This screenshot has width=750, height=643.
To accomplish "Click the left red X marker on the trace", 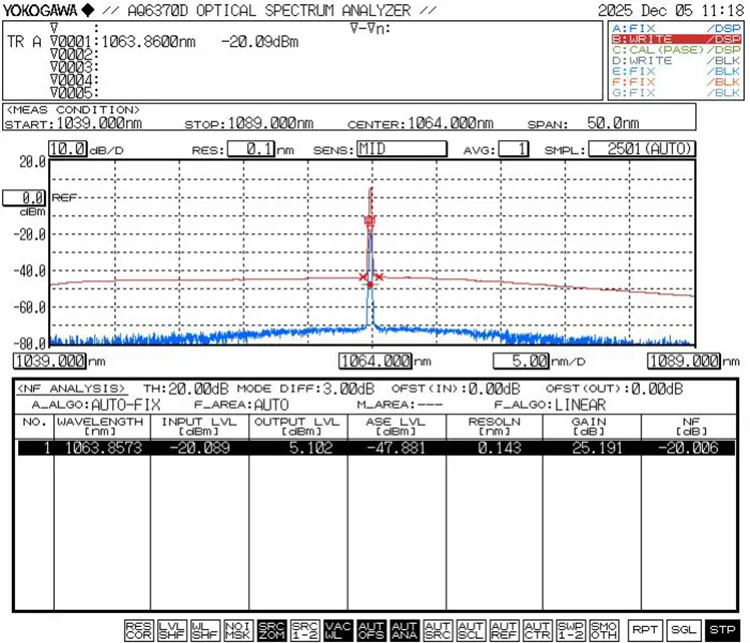I will pos(363,277).
